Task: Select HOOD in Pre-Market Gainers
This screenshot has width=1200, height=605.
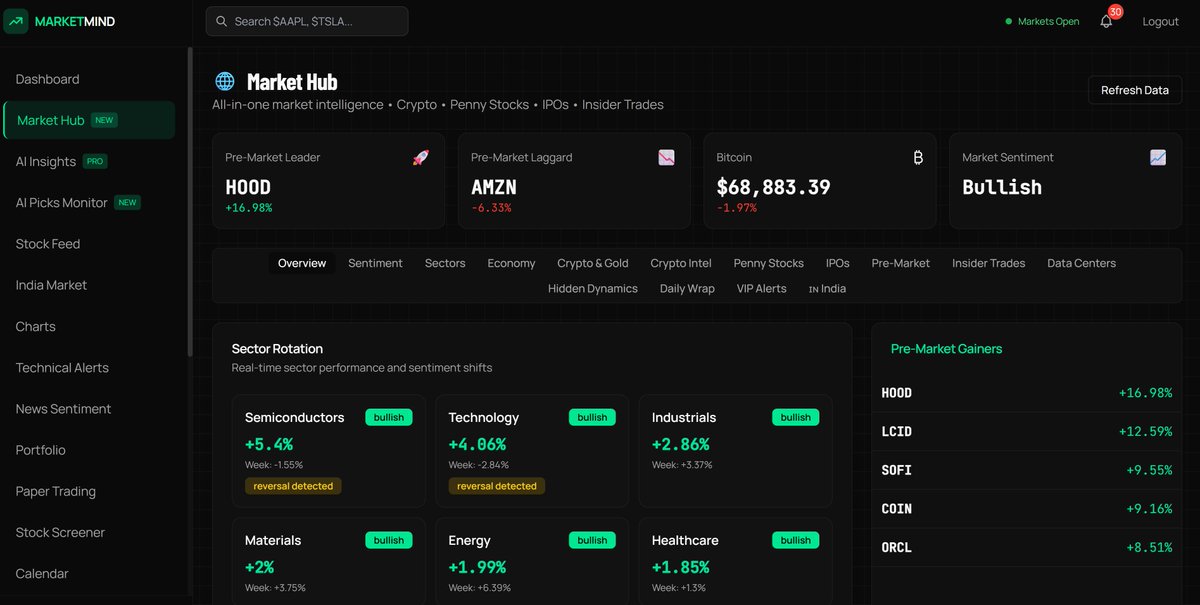Action: click(x=1026, y=393)
